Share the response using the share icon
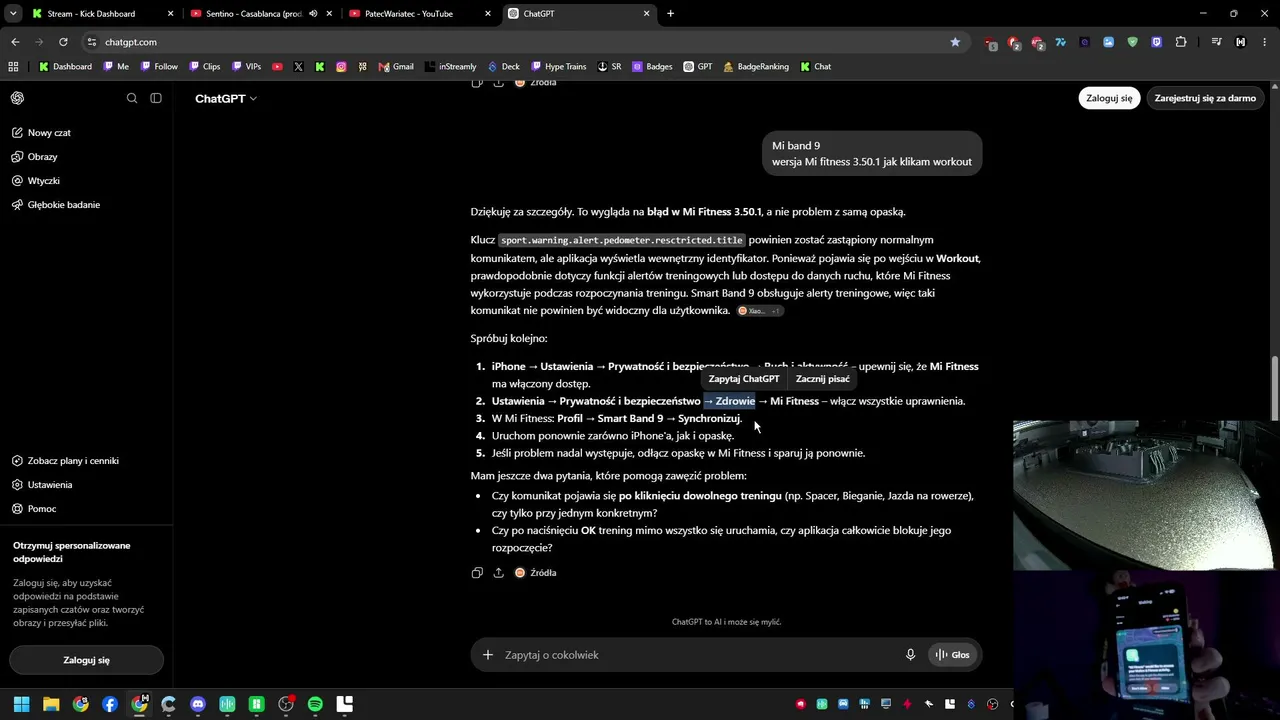This screenshot has width=1280, height=720. pos(498,573)
